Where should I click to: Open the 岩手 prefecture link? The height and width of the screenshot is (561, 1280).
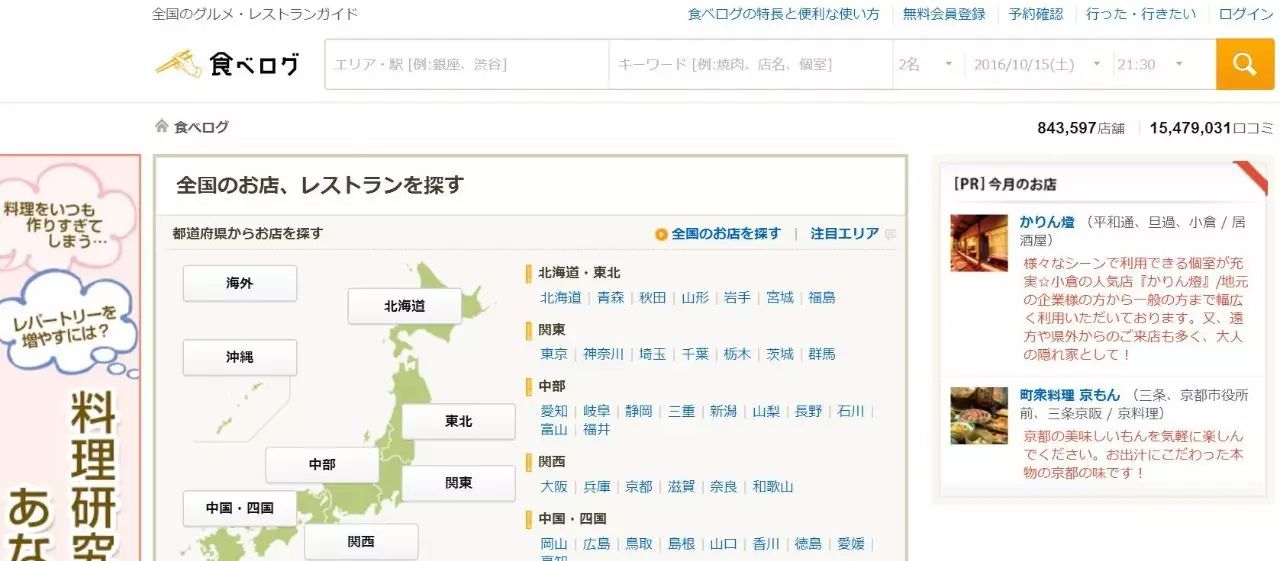[x=737, y=298]
